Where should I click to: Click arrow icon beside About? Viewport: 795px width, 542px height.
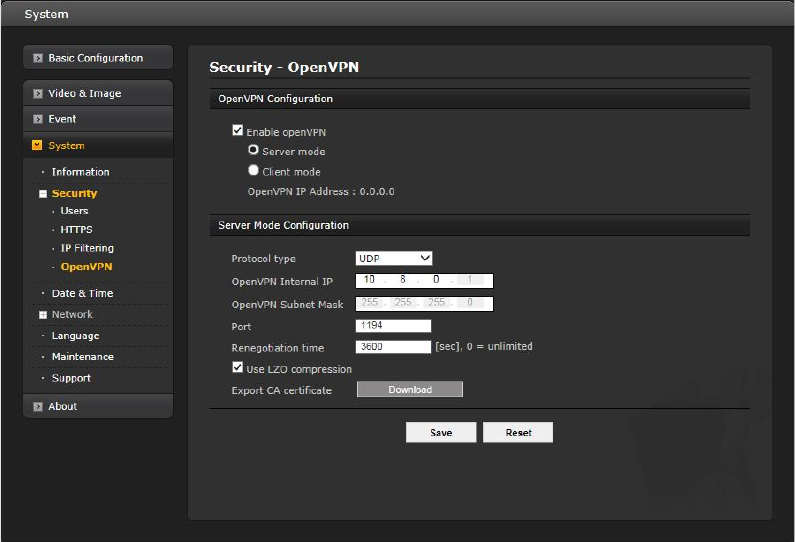coord(38,407)
